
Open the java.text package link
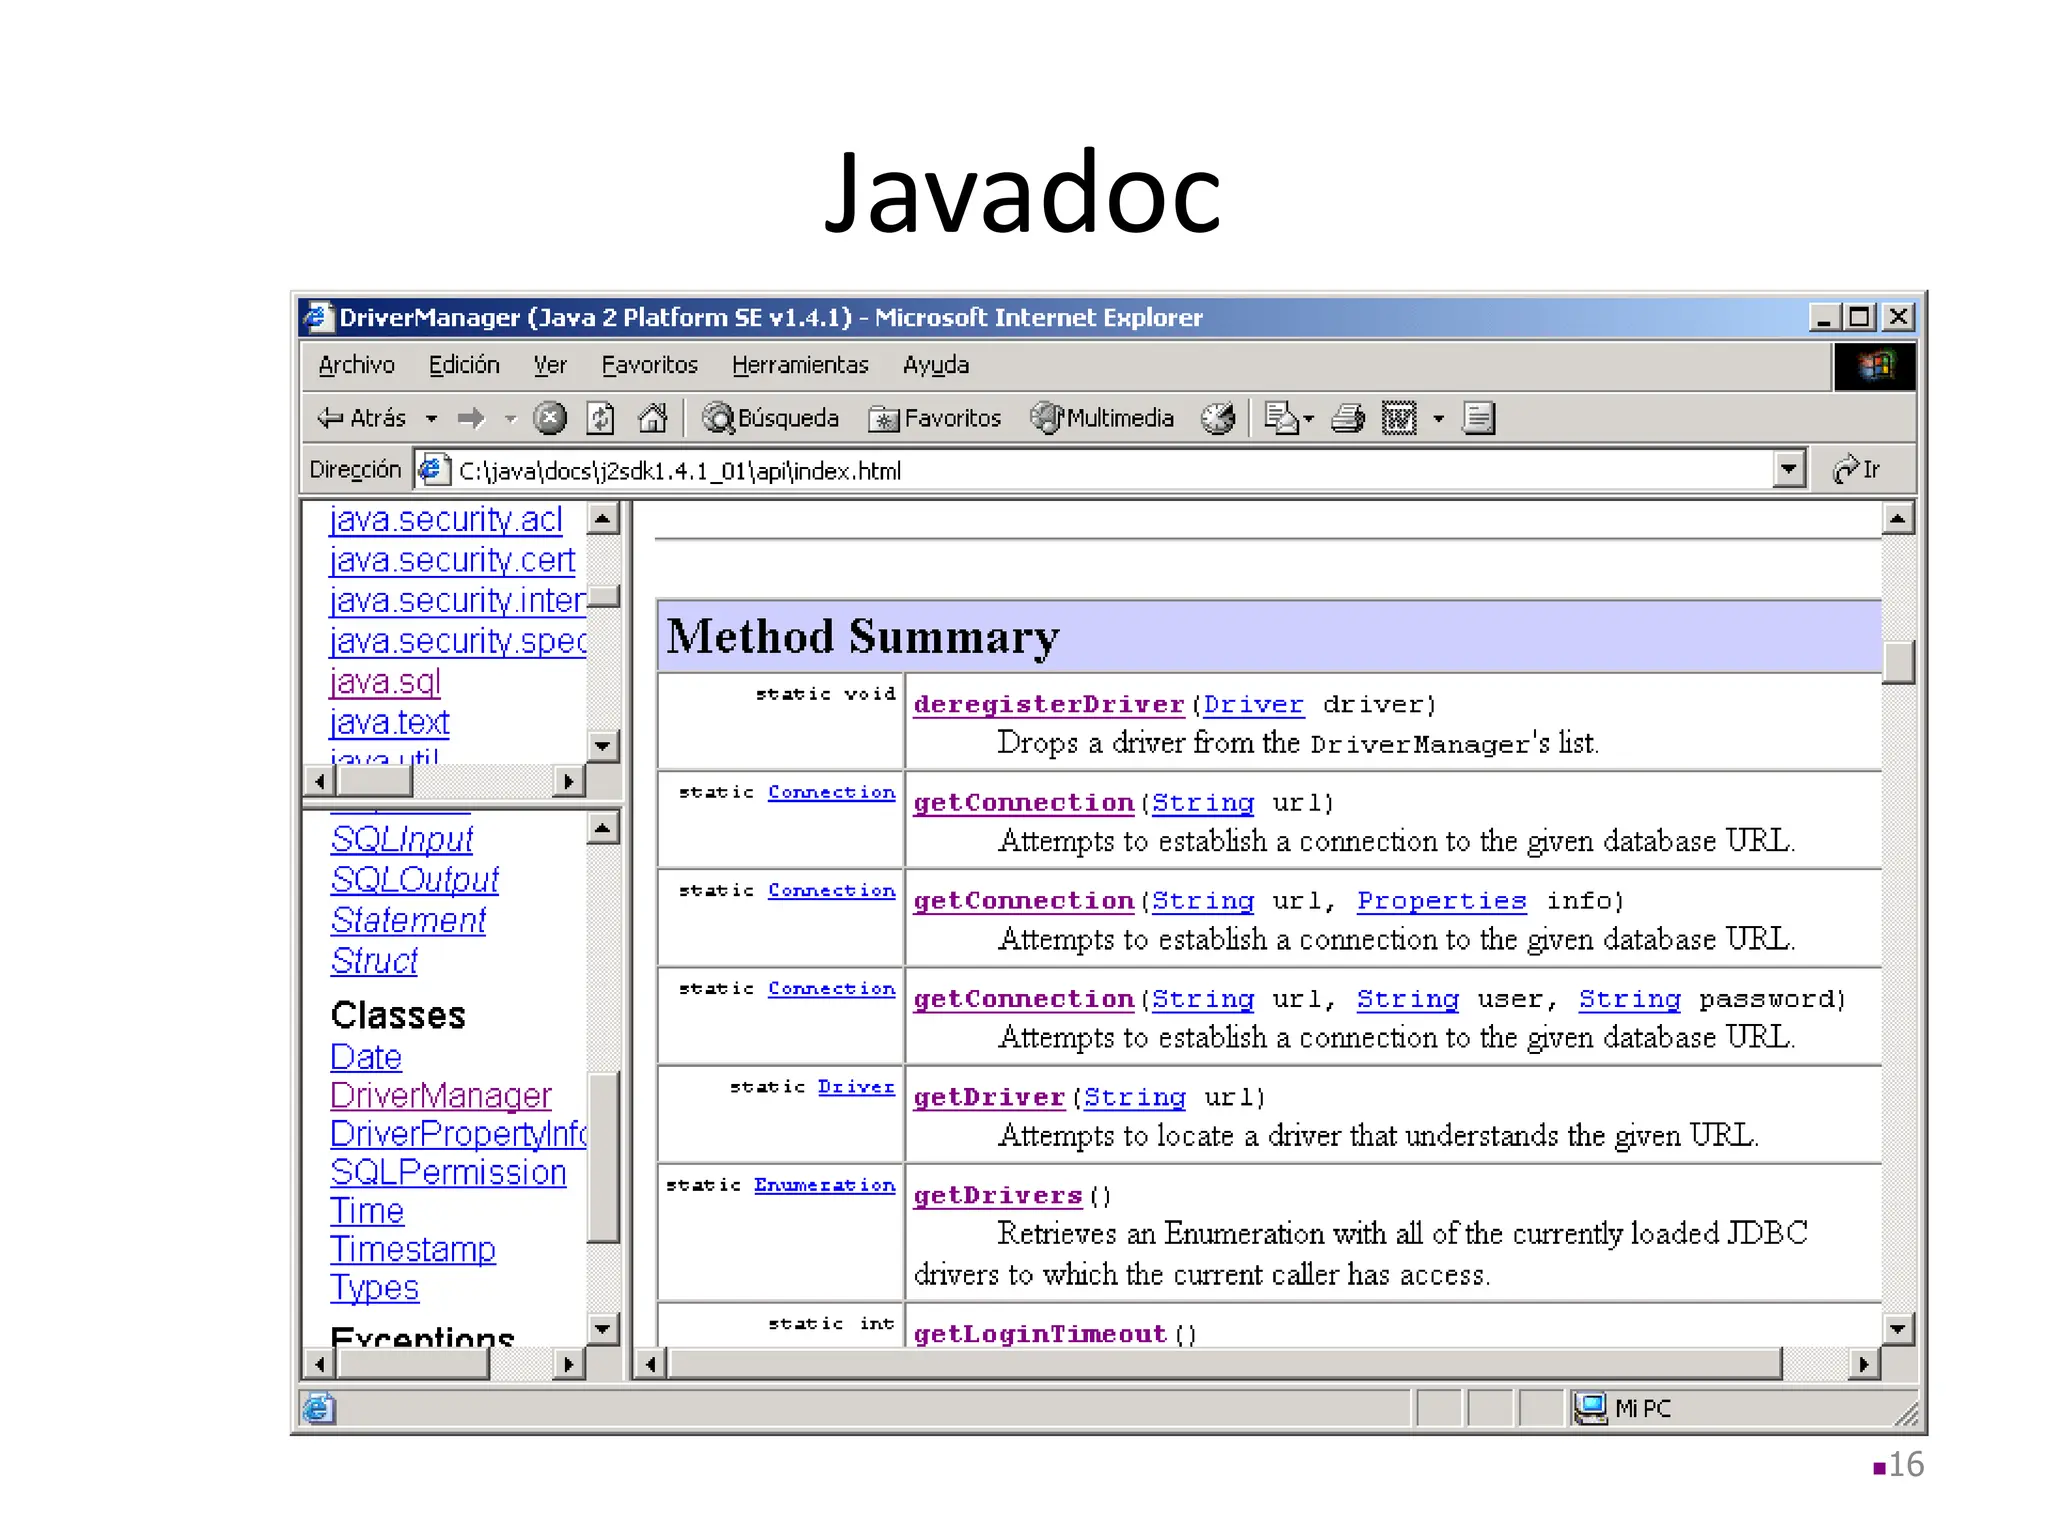pos(390,722)
